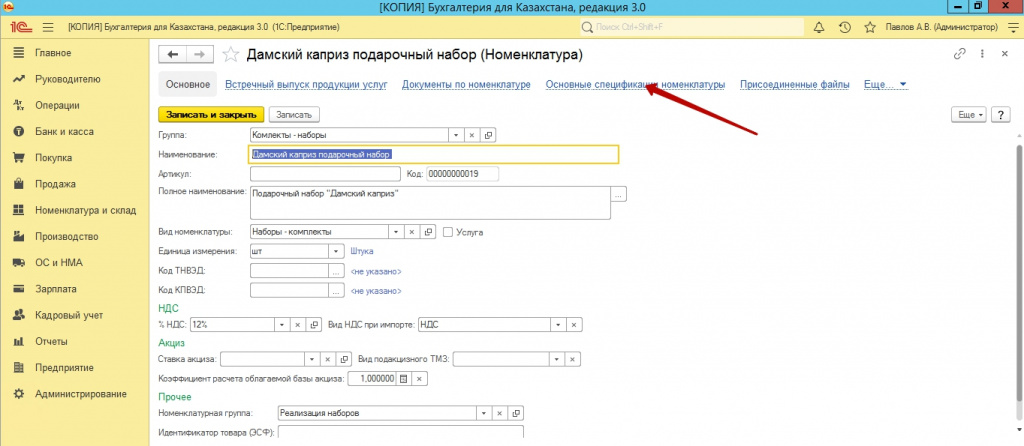Open form's three-dot options menu

982,54
